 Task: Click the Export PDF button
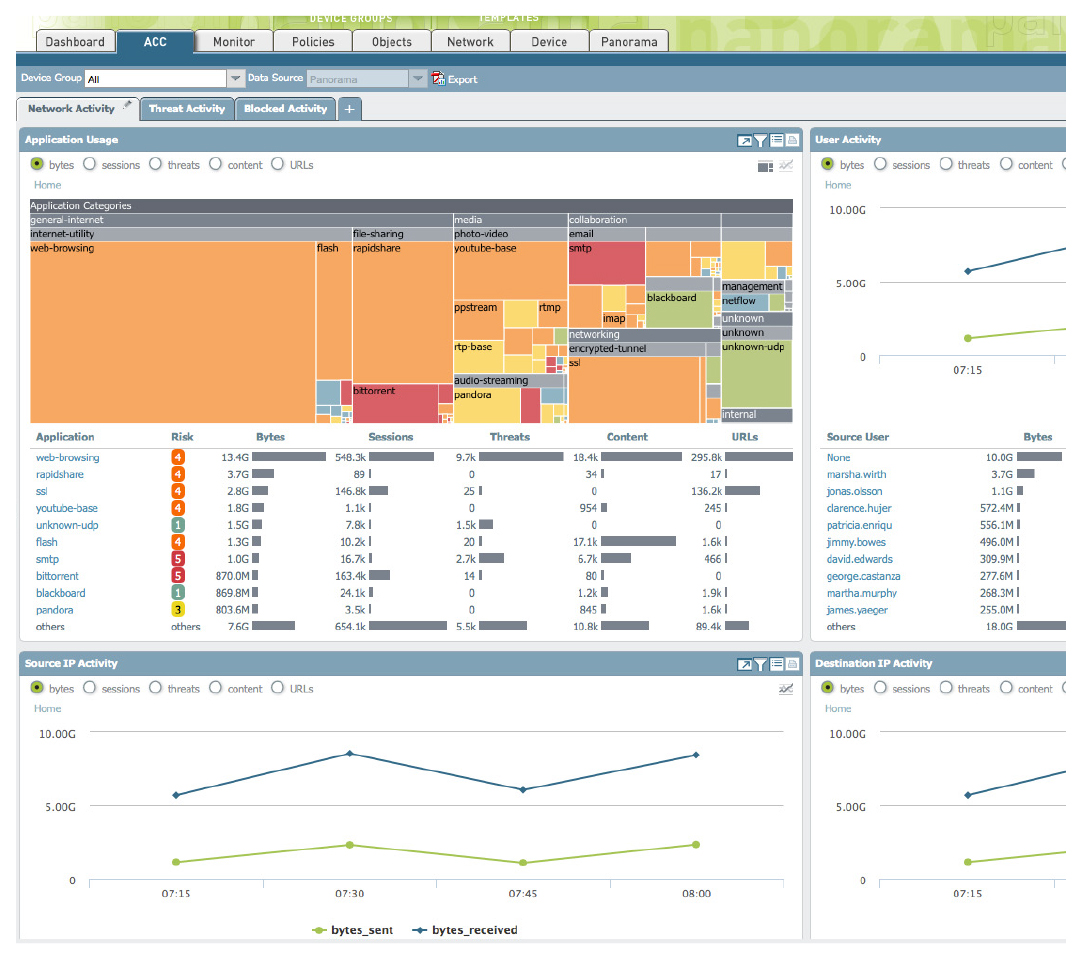point(454,79)
